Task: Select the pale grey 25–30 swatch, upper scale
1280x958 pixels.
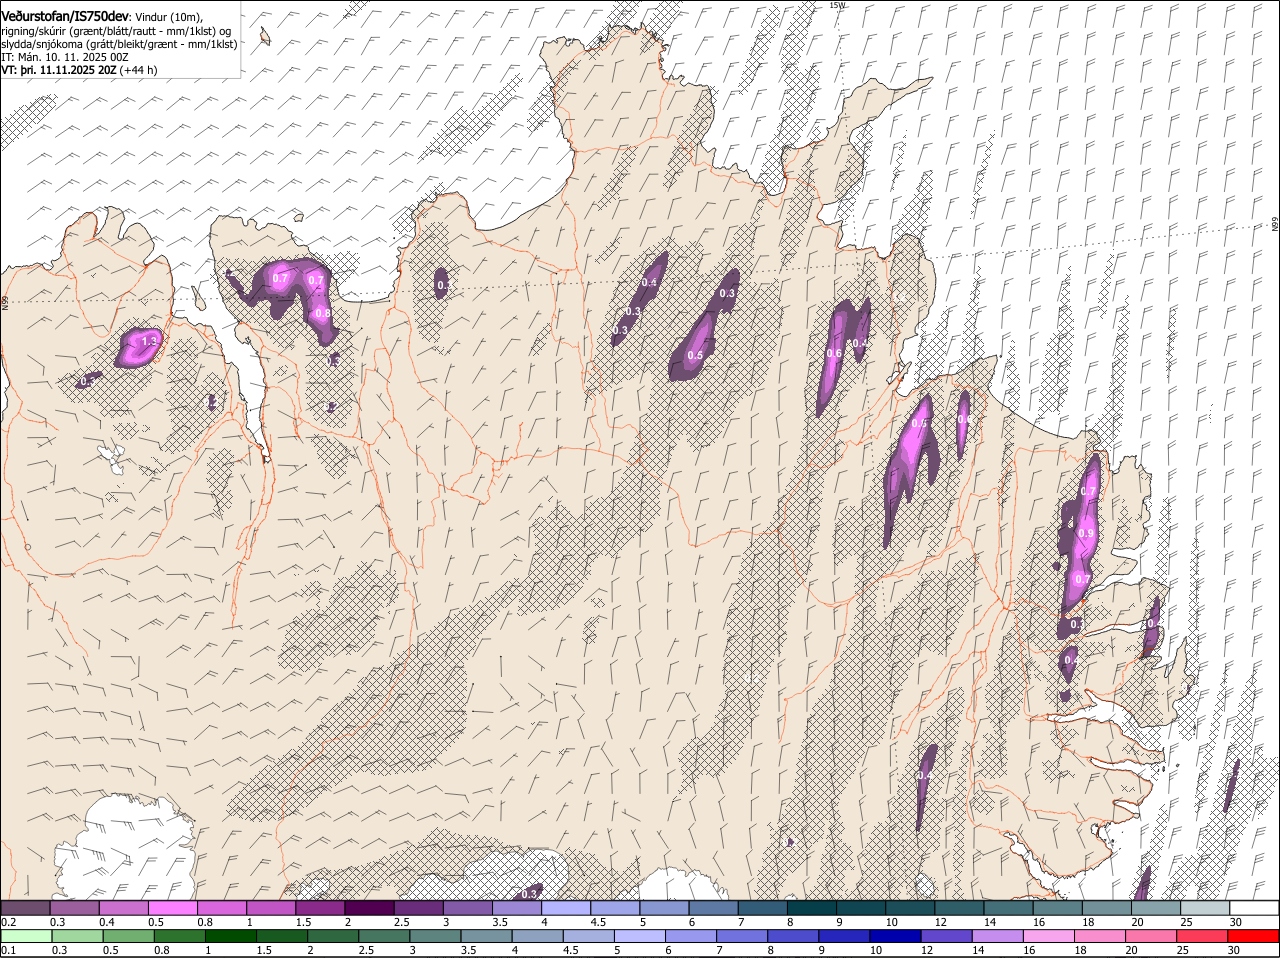Action: point(1205,907)
